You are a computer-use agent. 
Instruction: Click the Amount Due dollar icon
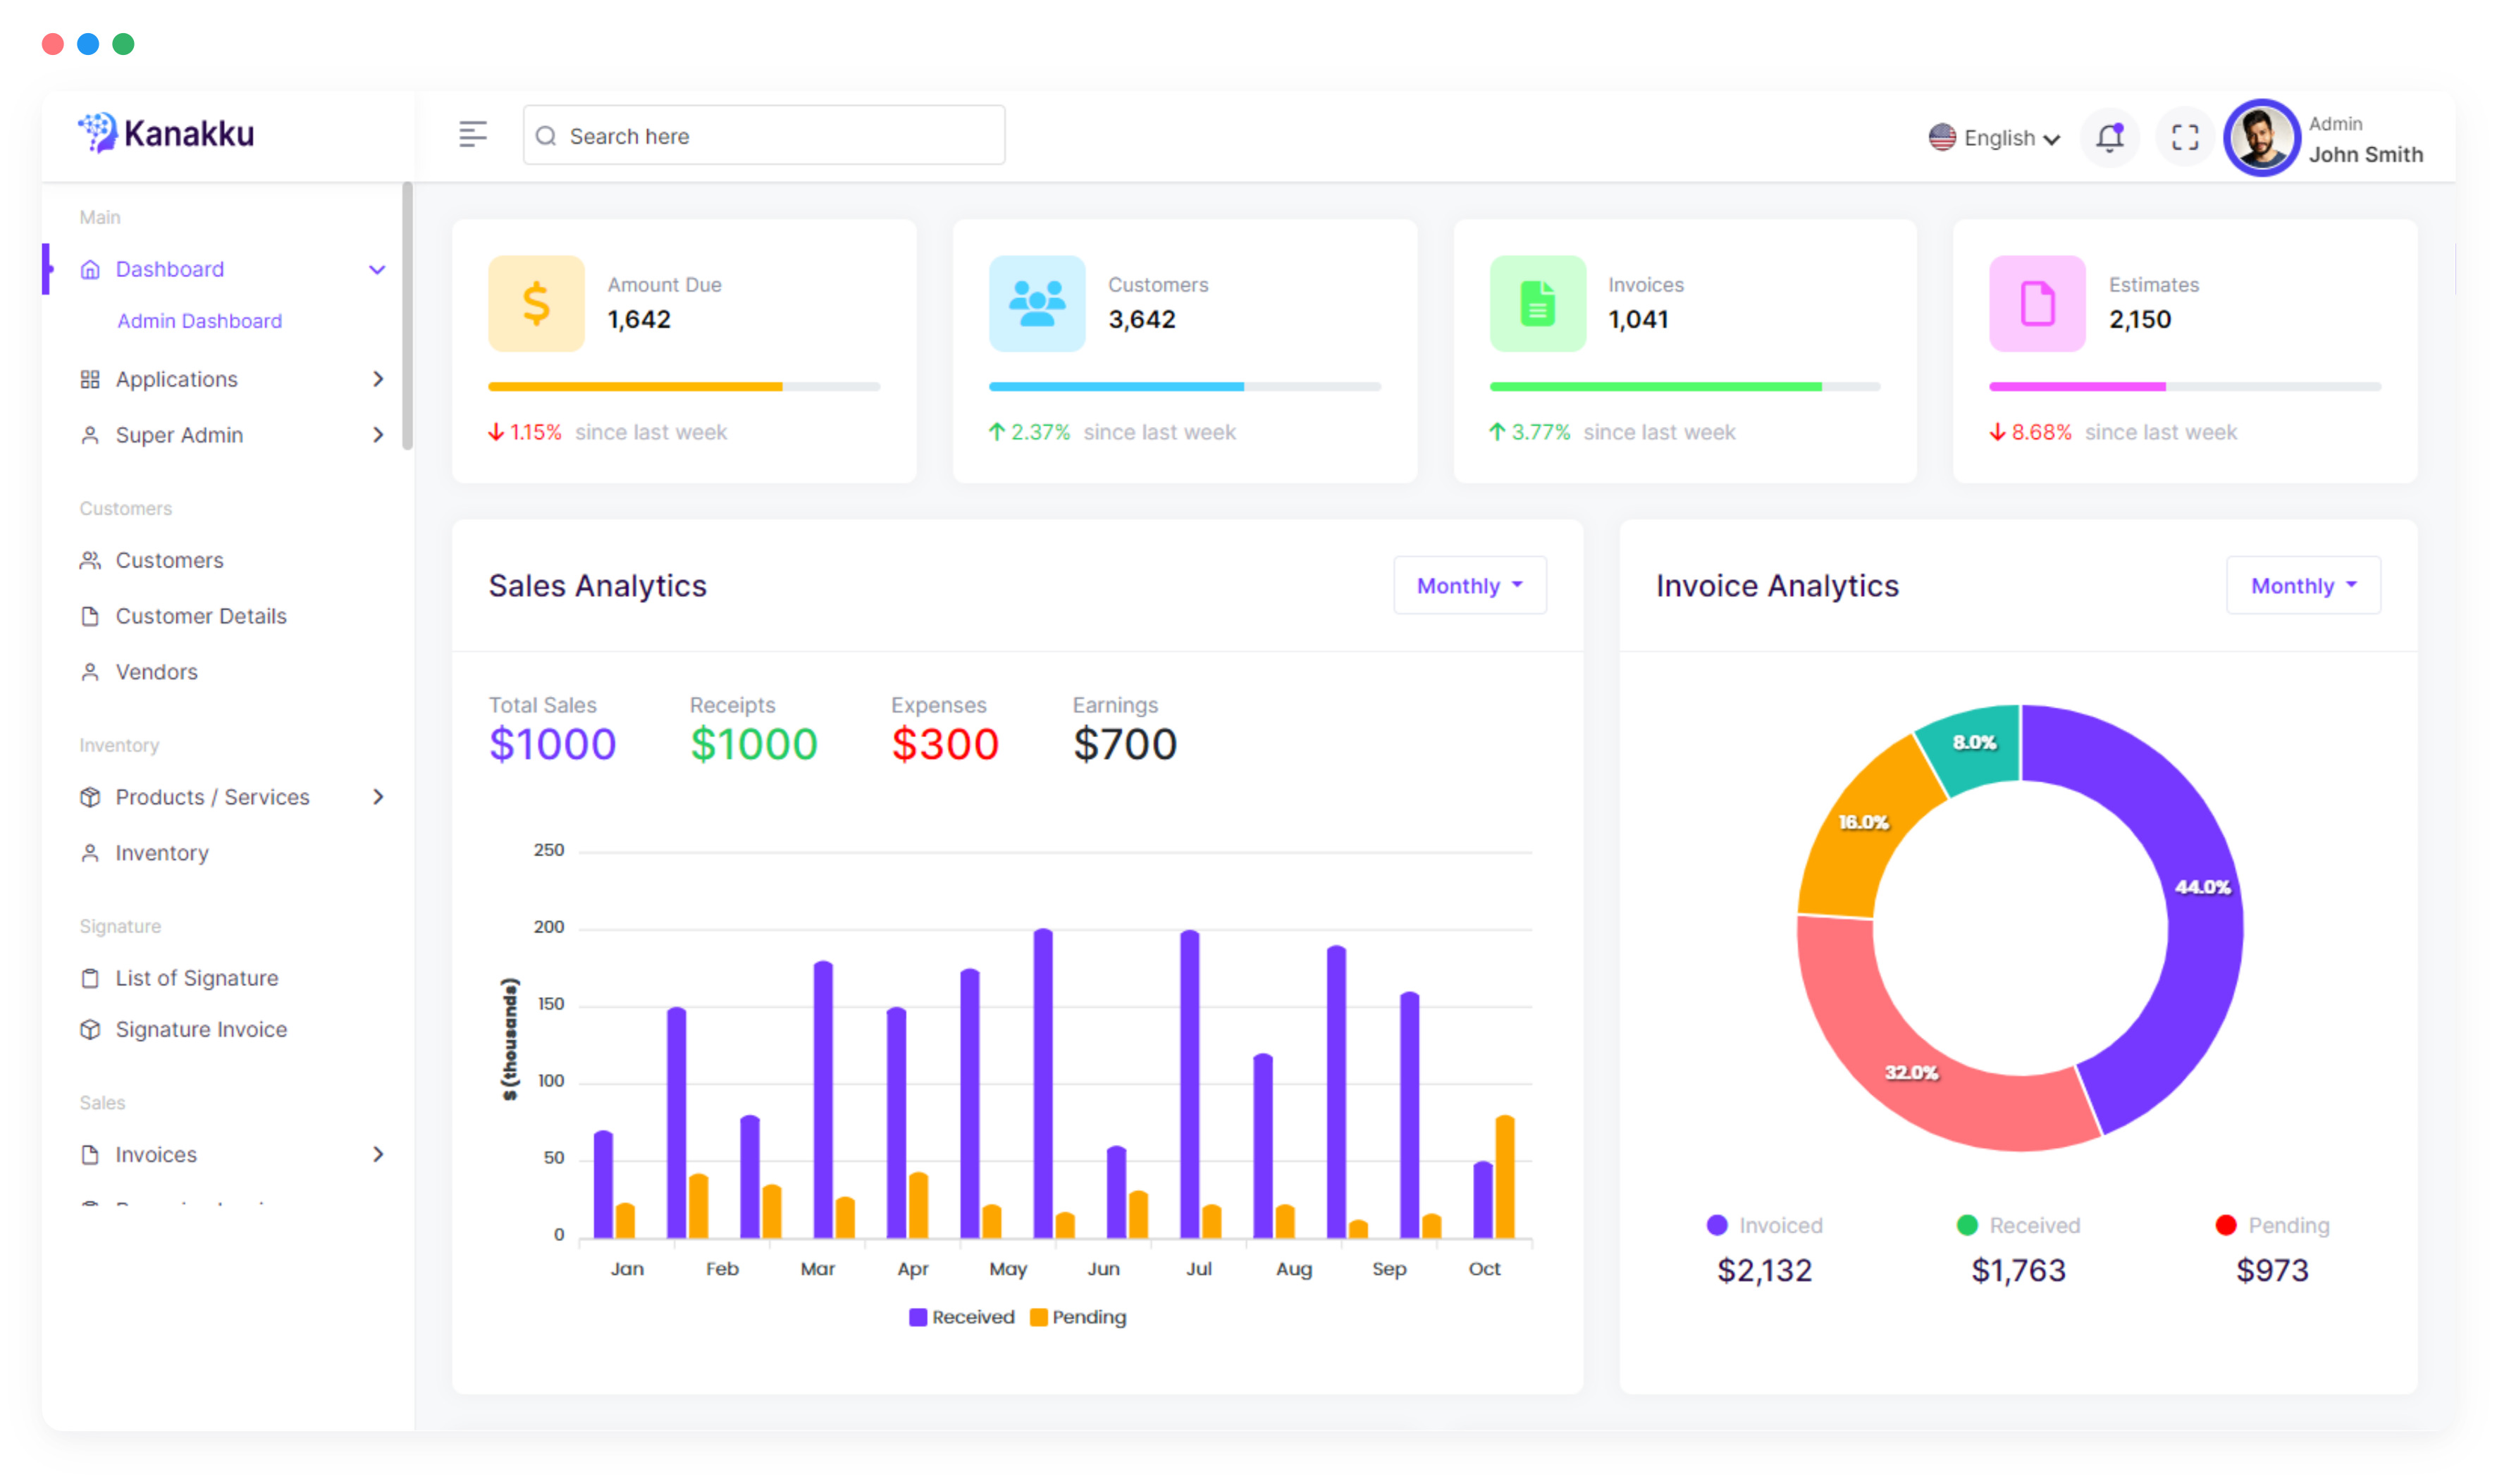tap(536, 303)
